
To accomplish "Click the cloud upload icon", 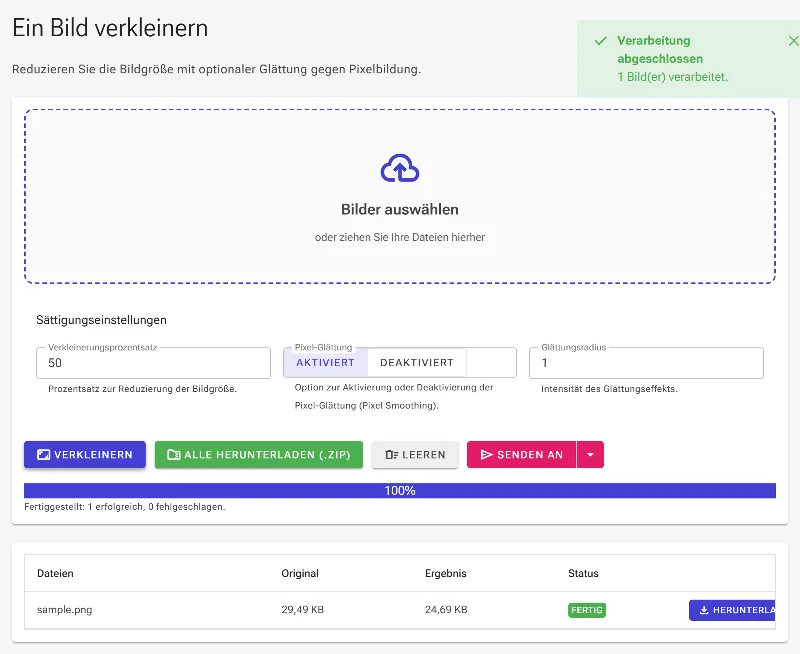I will click(400, 168).
